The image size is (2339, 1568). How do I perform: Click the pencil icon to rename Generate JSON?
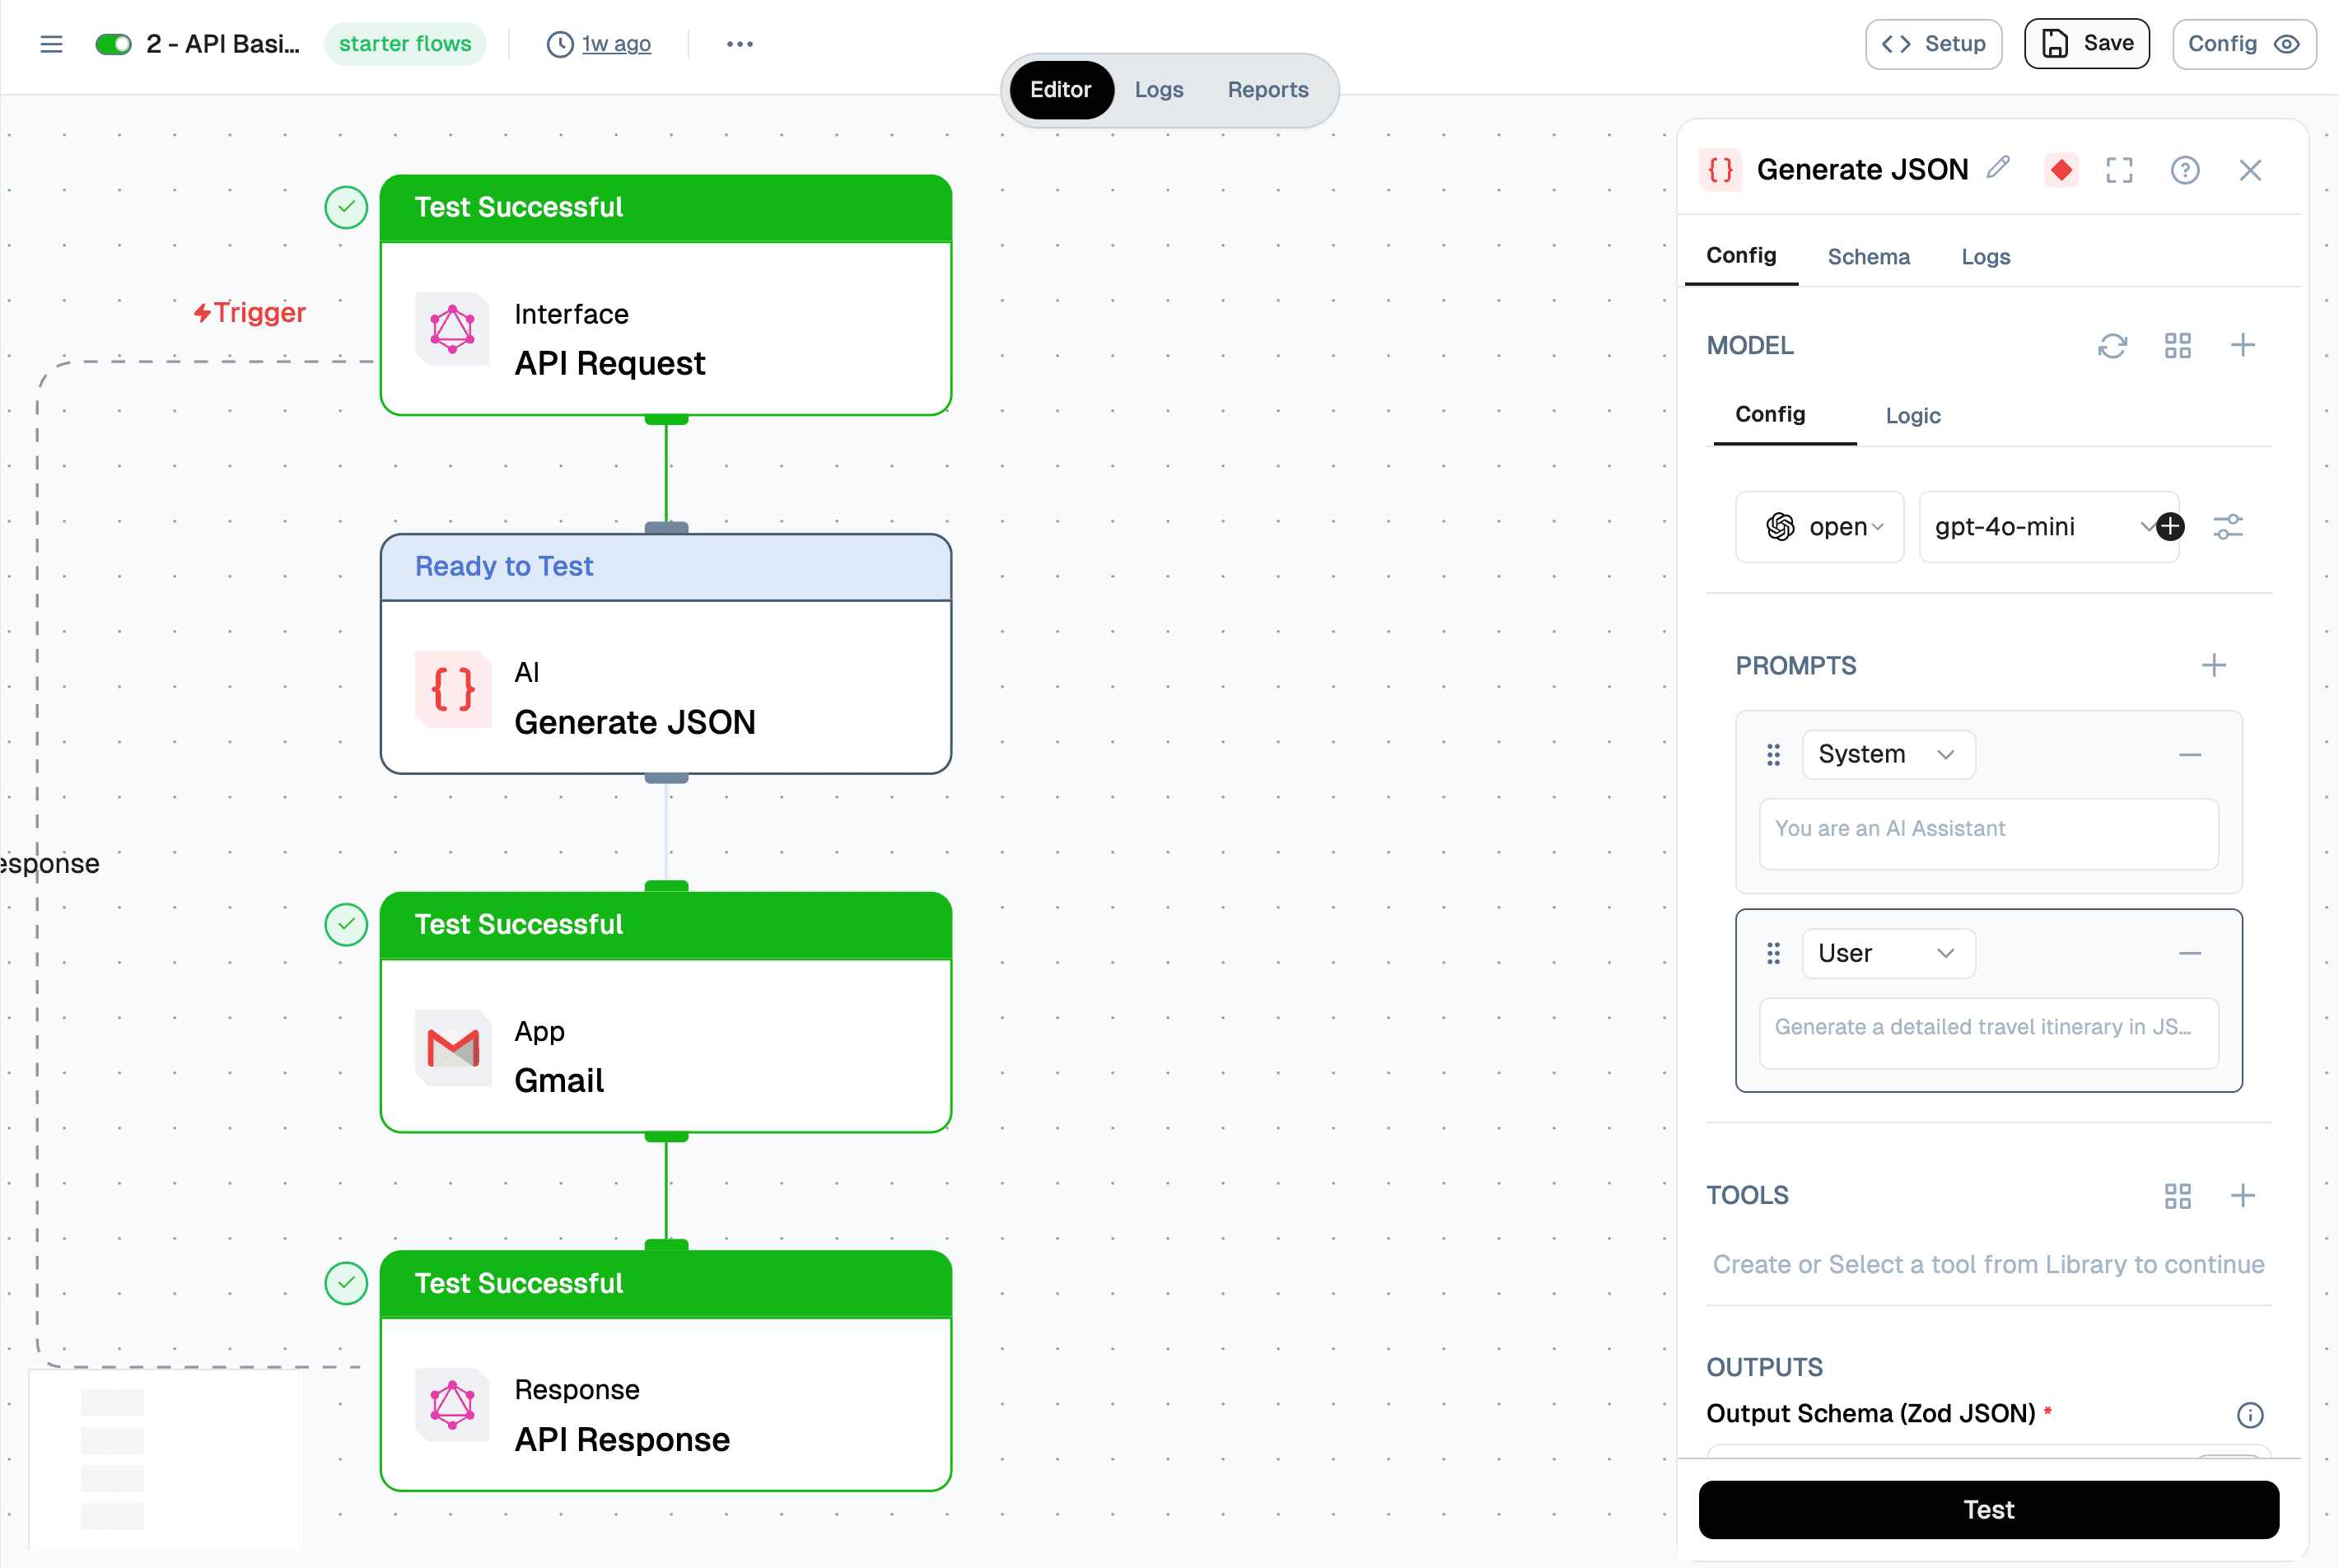1998,168
